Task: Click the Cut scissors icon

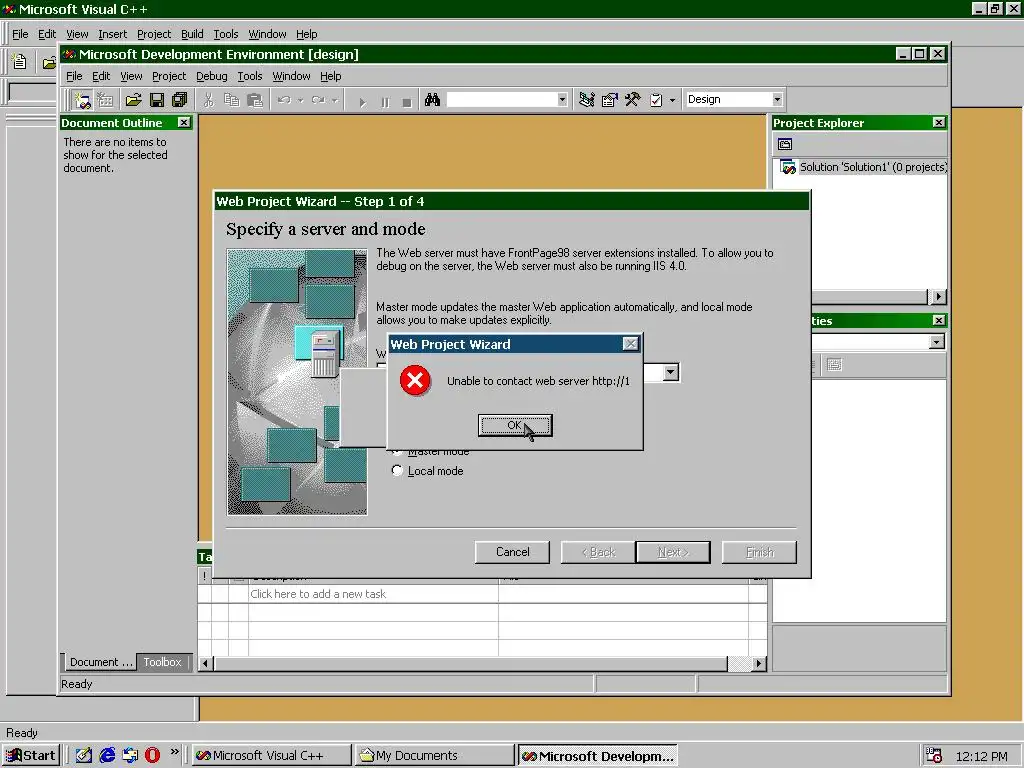Action: coord(208,100)
